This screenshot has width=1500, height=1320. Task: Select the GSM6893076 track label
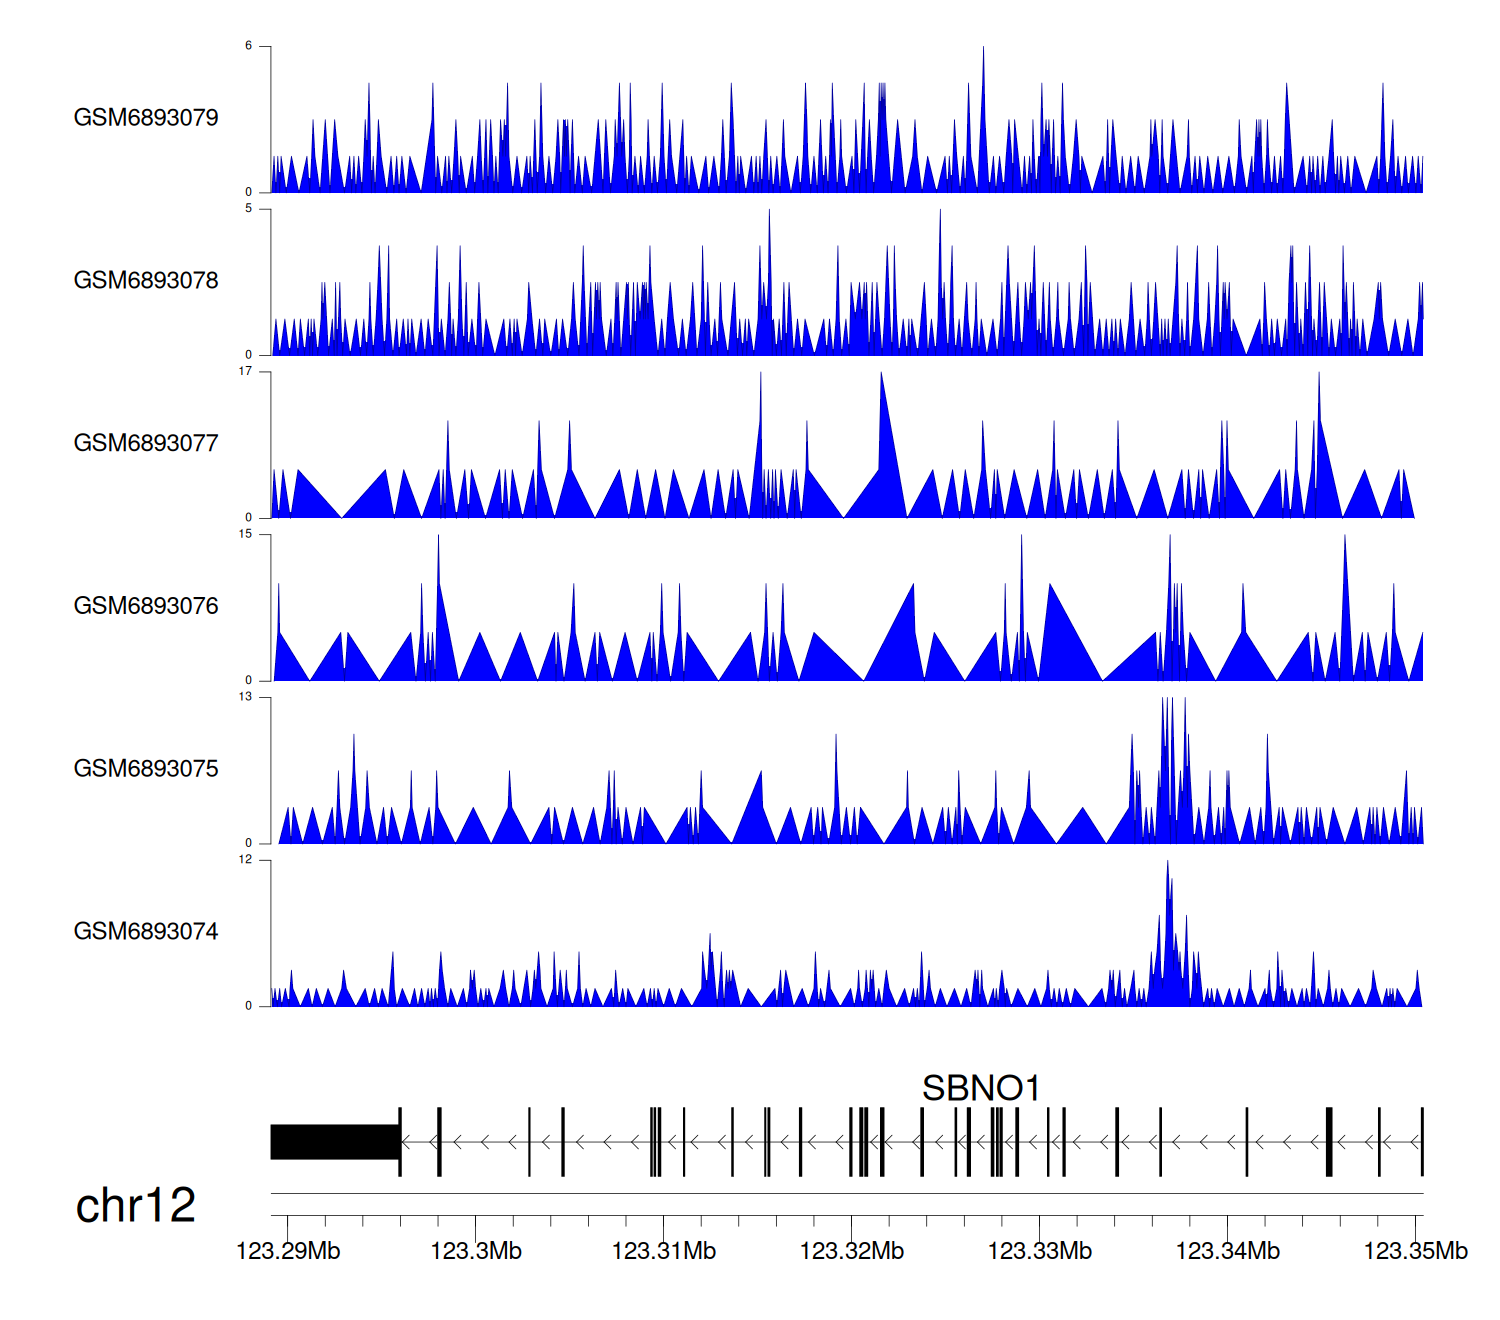click(146, 606)
